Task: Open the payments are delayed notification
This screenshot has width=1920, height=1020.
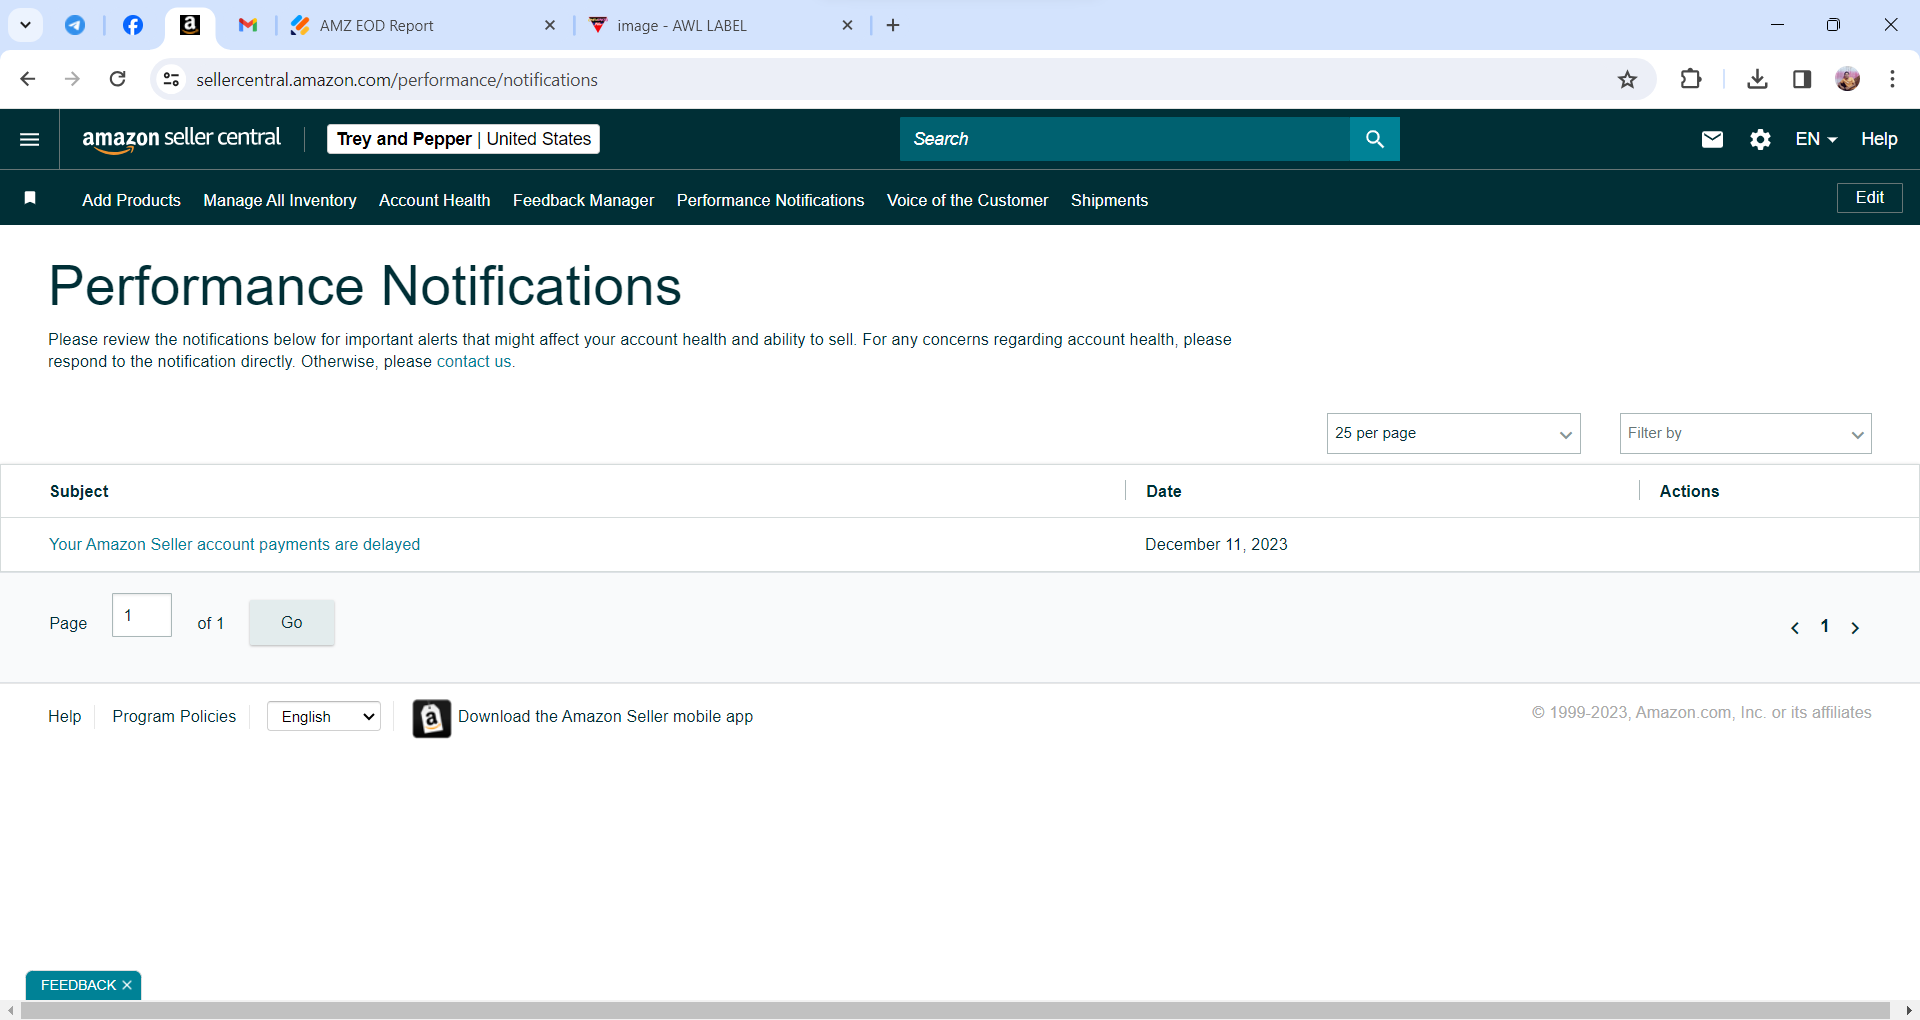Action: point(235,544)
